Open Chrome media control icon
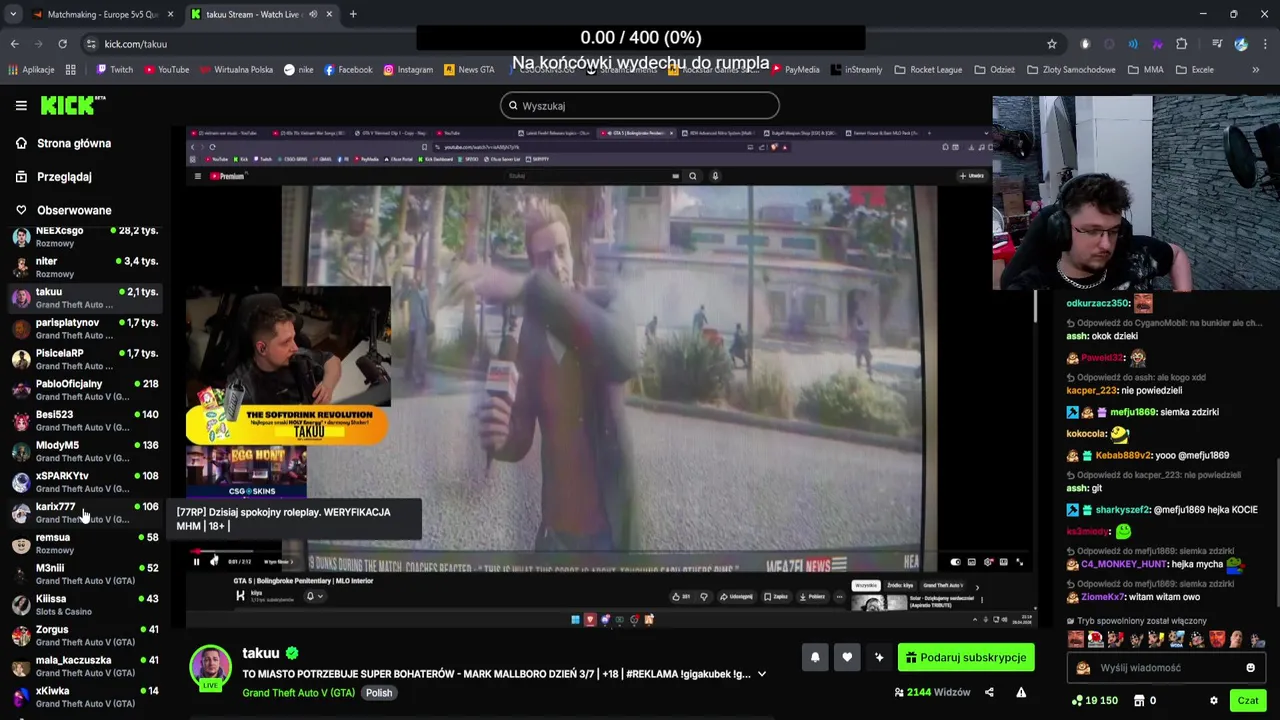Viewport: 1280px width, 720px height. [1217, 44]
